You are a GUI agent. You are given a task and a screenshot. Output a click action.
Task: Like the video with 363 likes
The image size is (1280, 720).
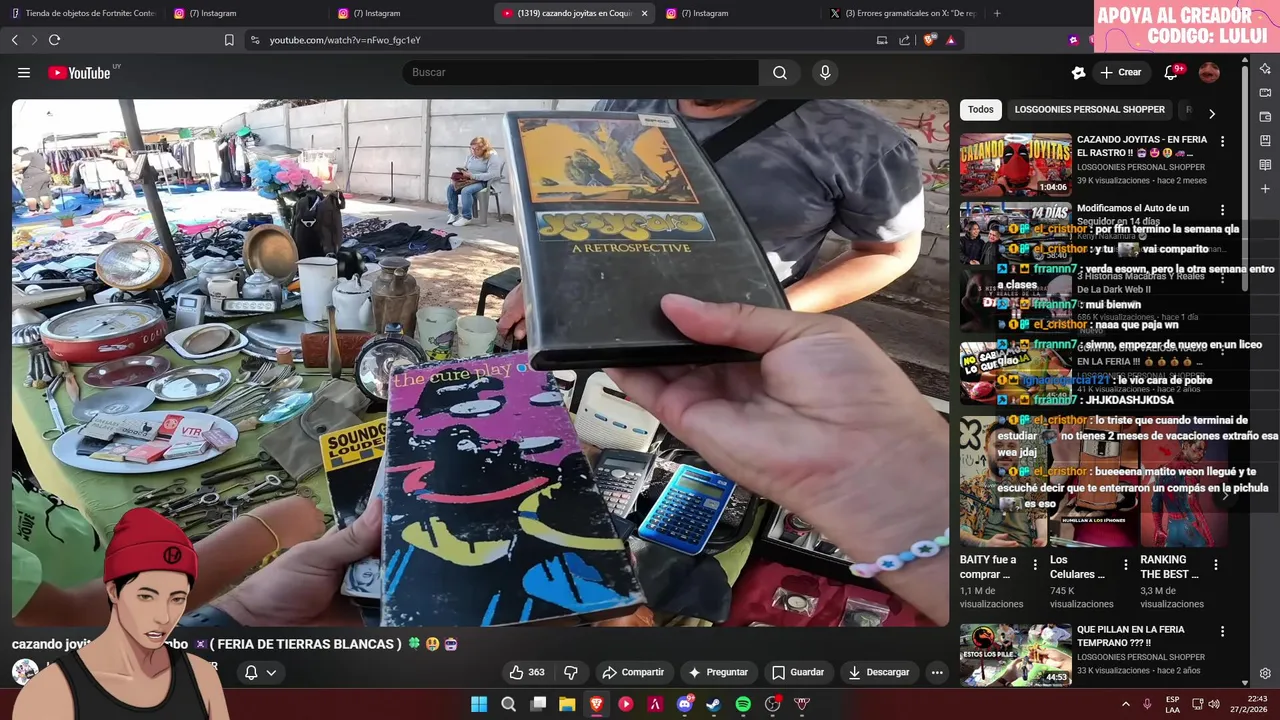point(527,672)
